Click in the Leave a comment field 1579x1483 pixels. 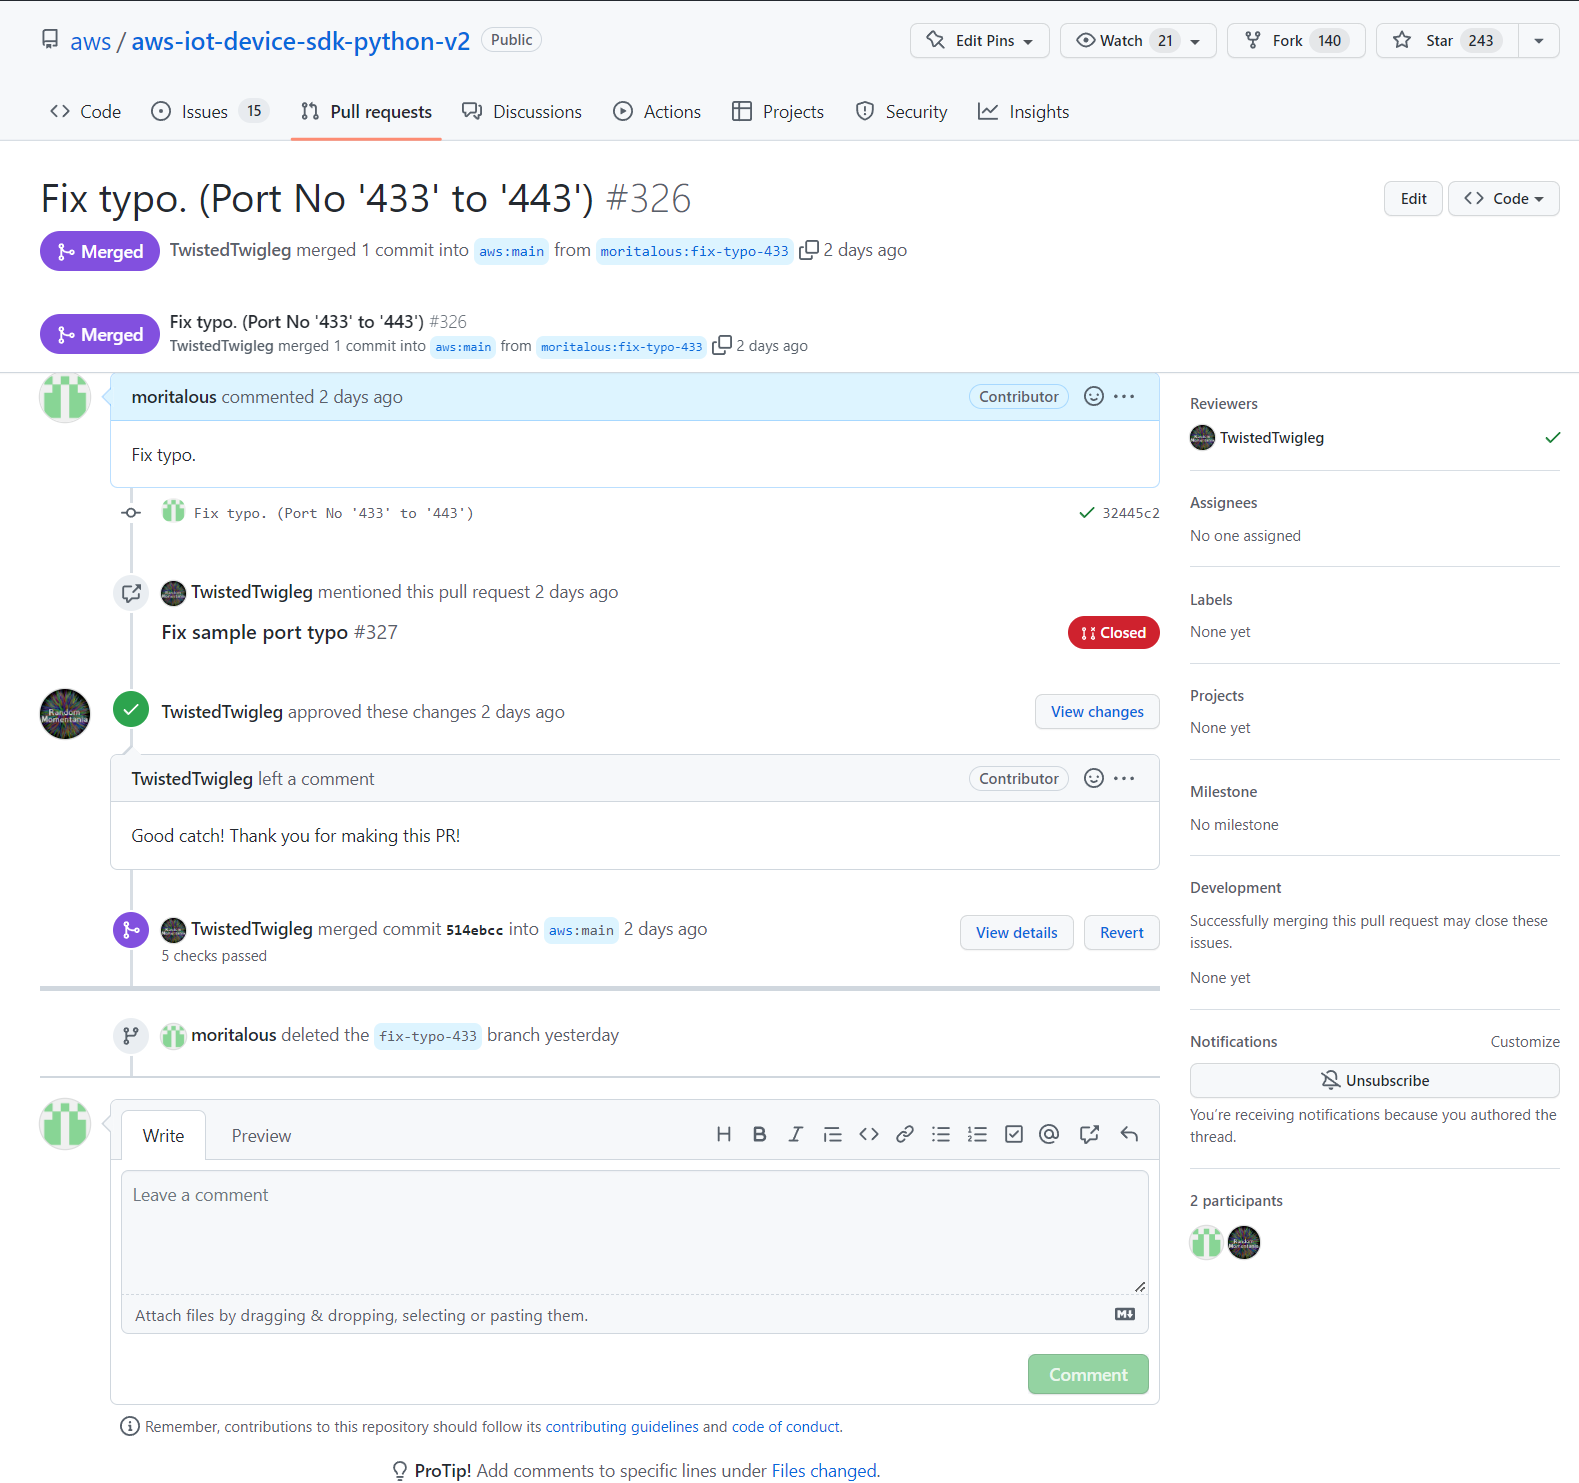634,1232
